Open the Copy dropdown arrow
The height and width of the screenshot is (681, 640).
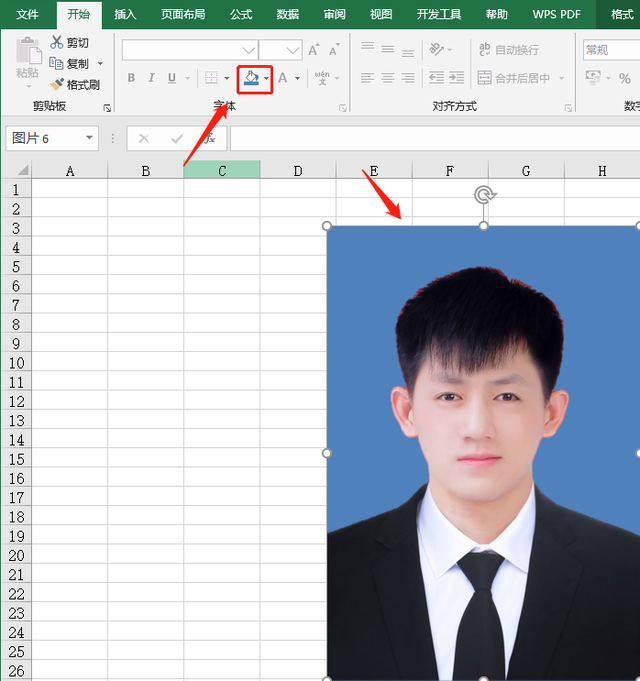100,63
